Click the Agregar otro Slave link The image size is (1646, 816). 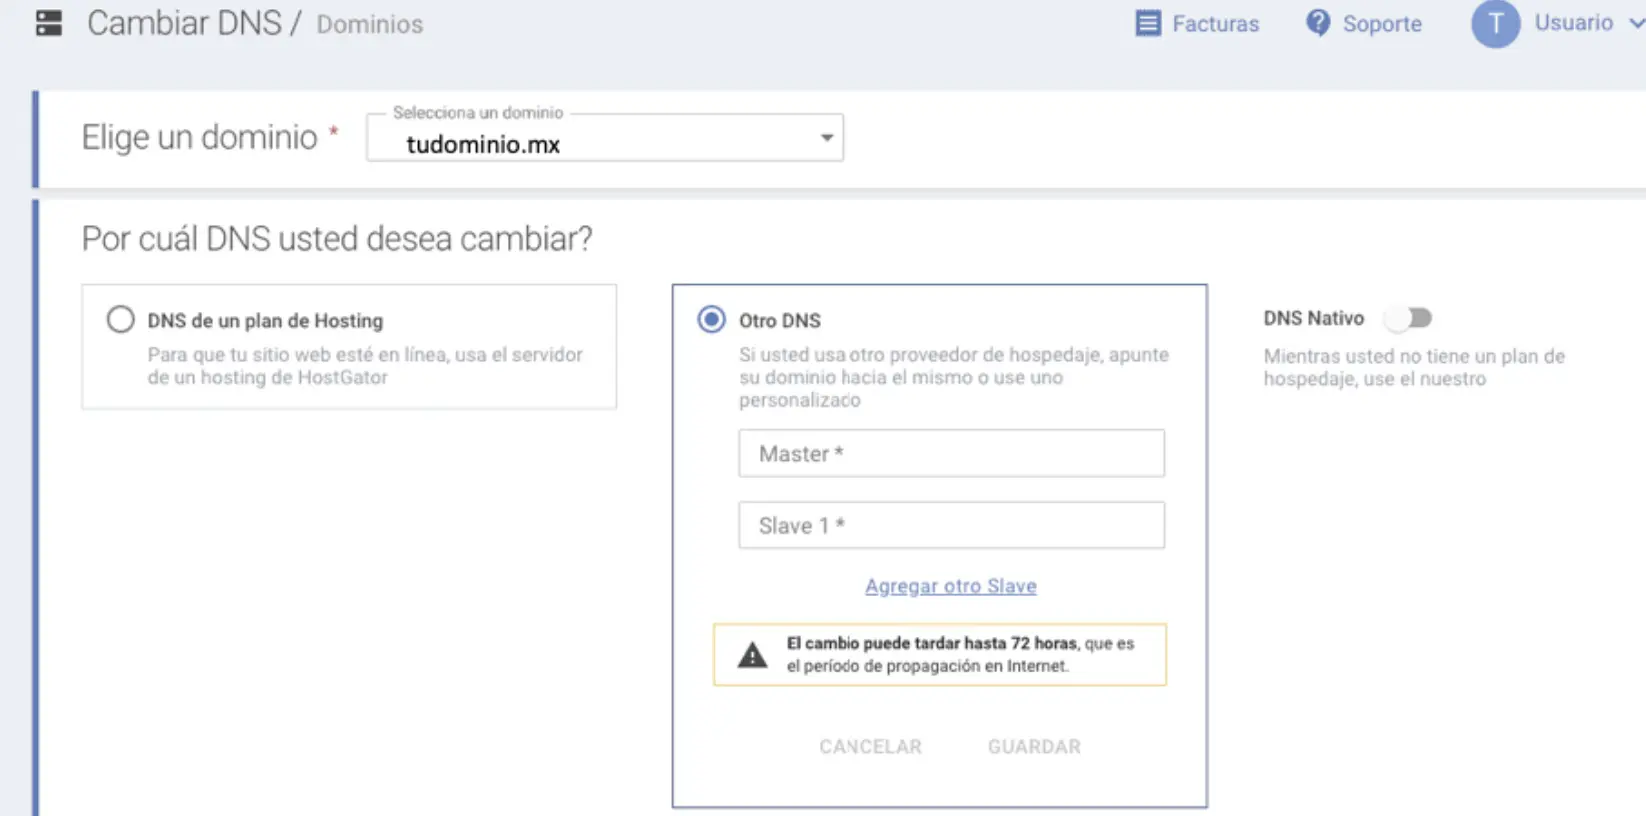pyautogui.click(x=951, y=586)
